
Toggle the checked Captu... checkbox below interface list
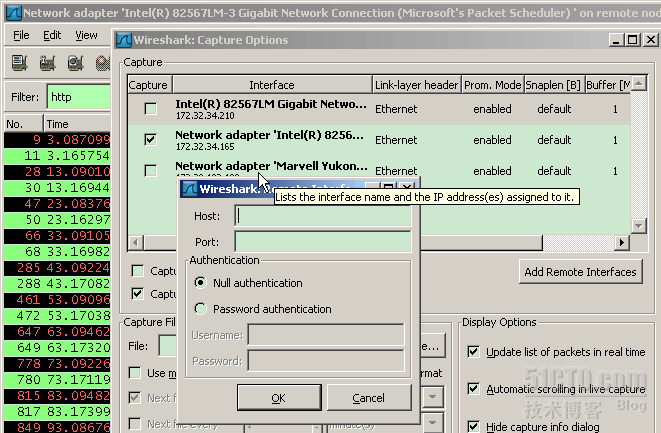[x=138, y=293]
